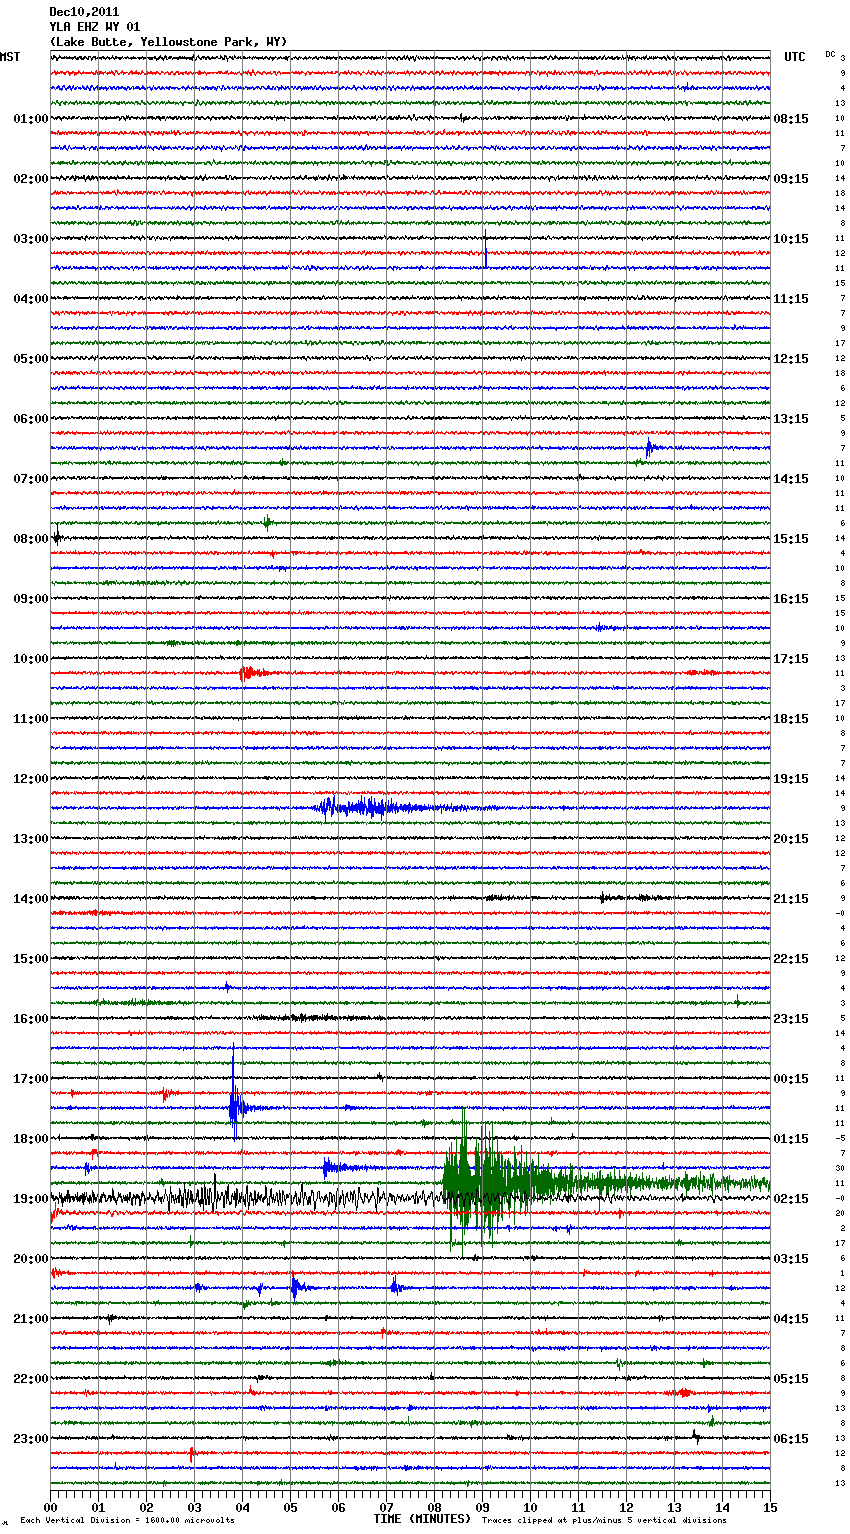Click the 19:15 UTC time label
The image size is (850, 1534).
(791, 779)
